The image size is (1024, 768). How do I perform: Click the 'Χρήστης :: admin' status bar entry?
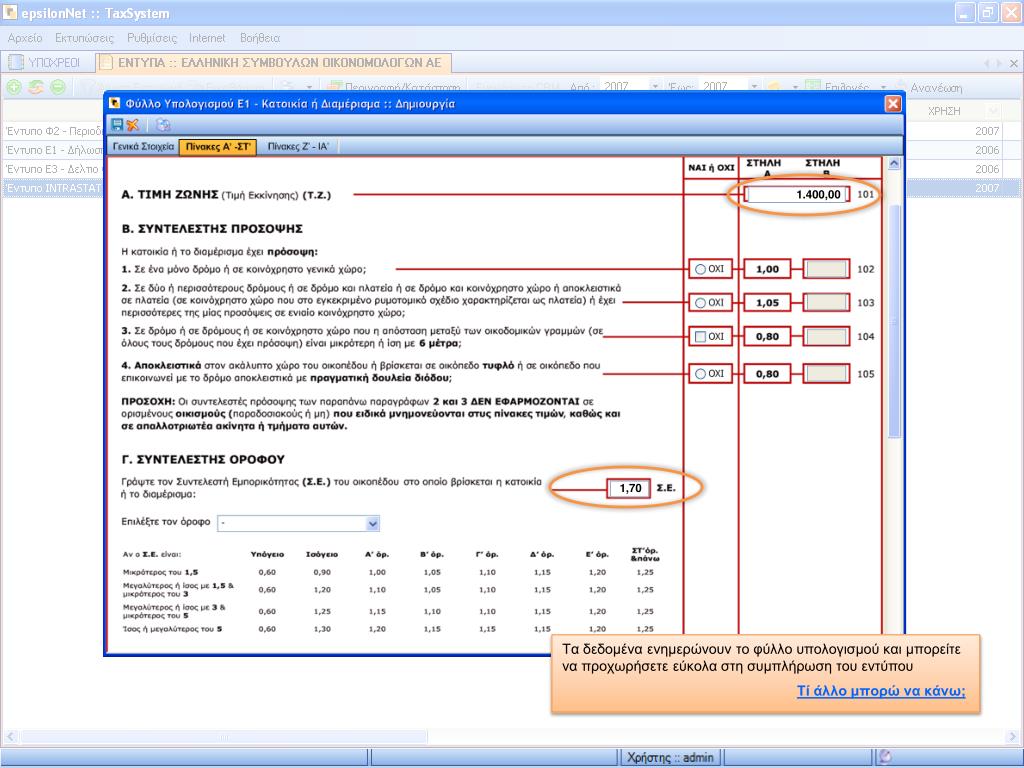pyautogui.click(x=670, y=757)
